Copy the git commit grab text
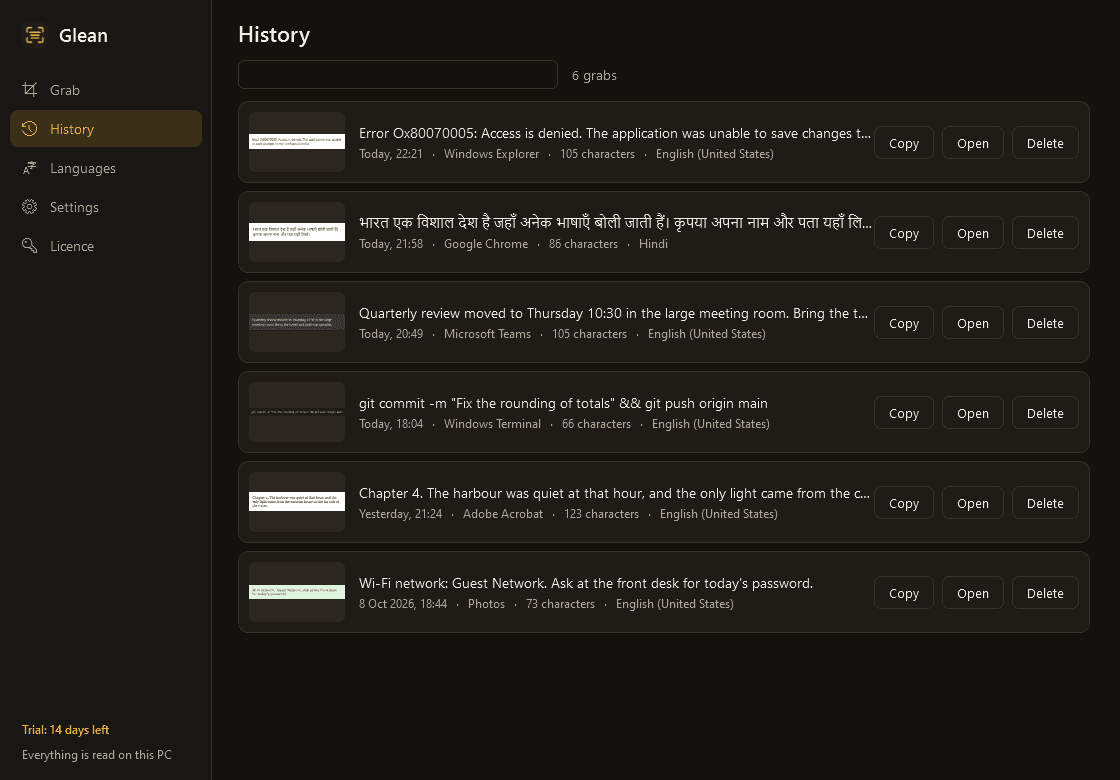The image size is (1120, 780). (x=904, y=413)
